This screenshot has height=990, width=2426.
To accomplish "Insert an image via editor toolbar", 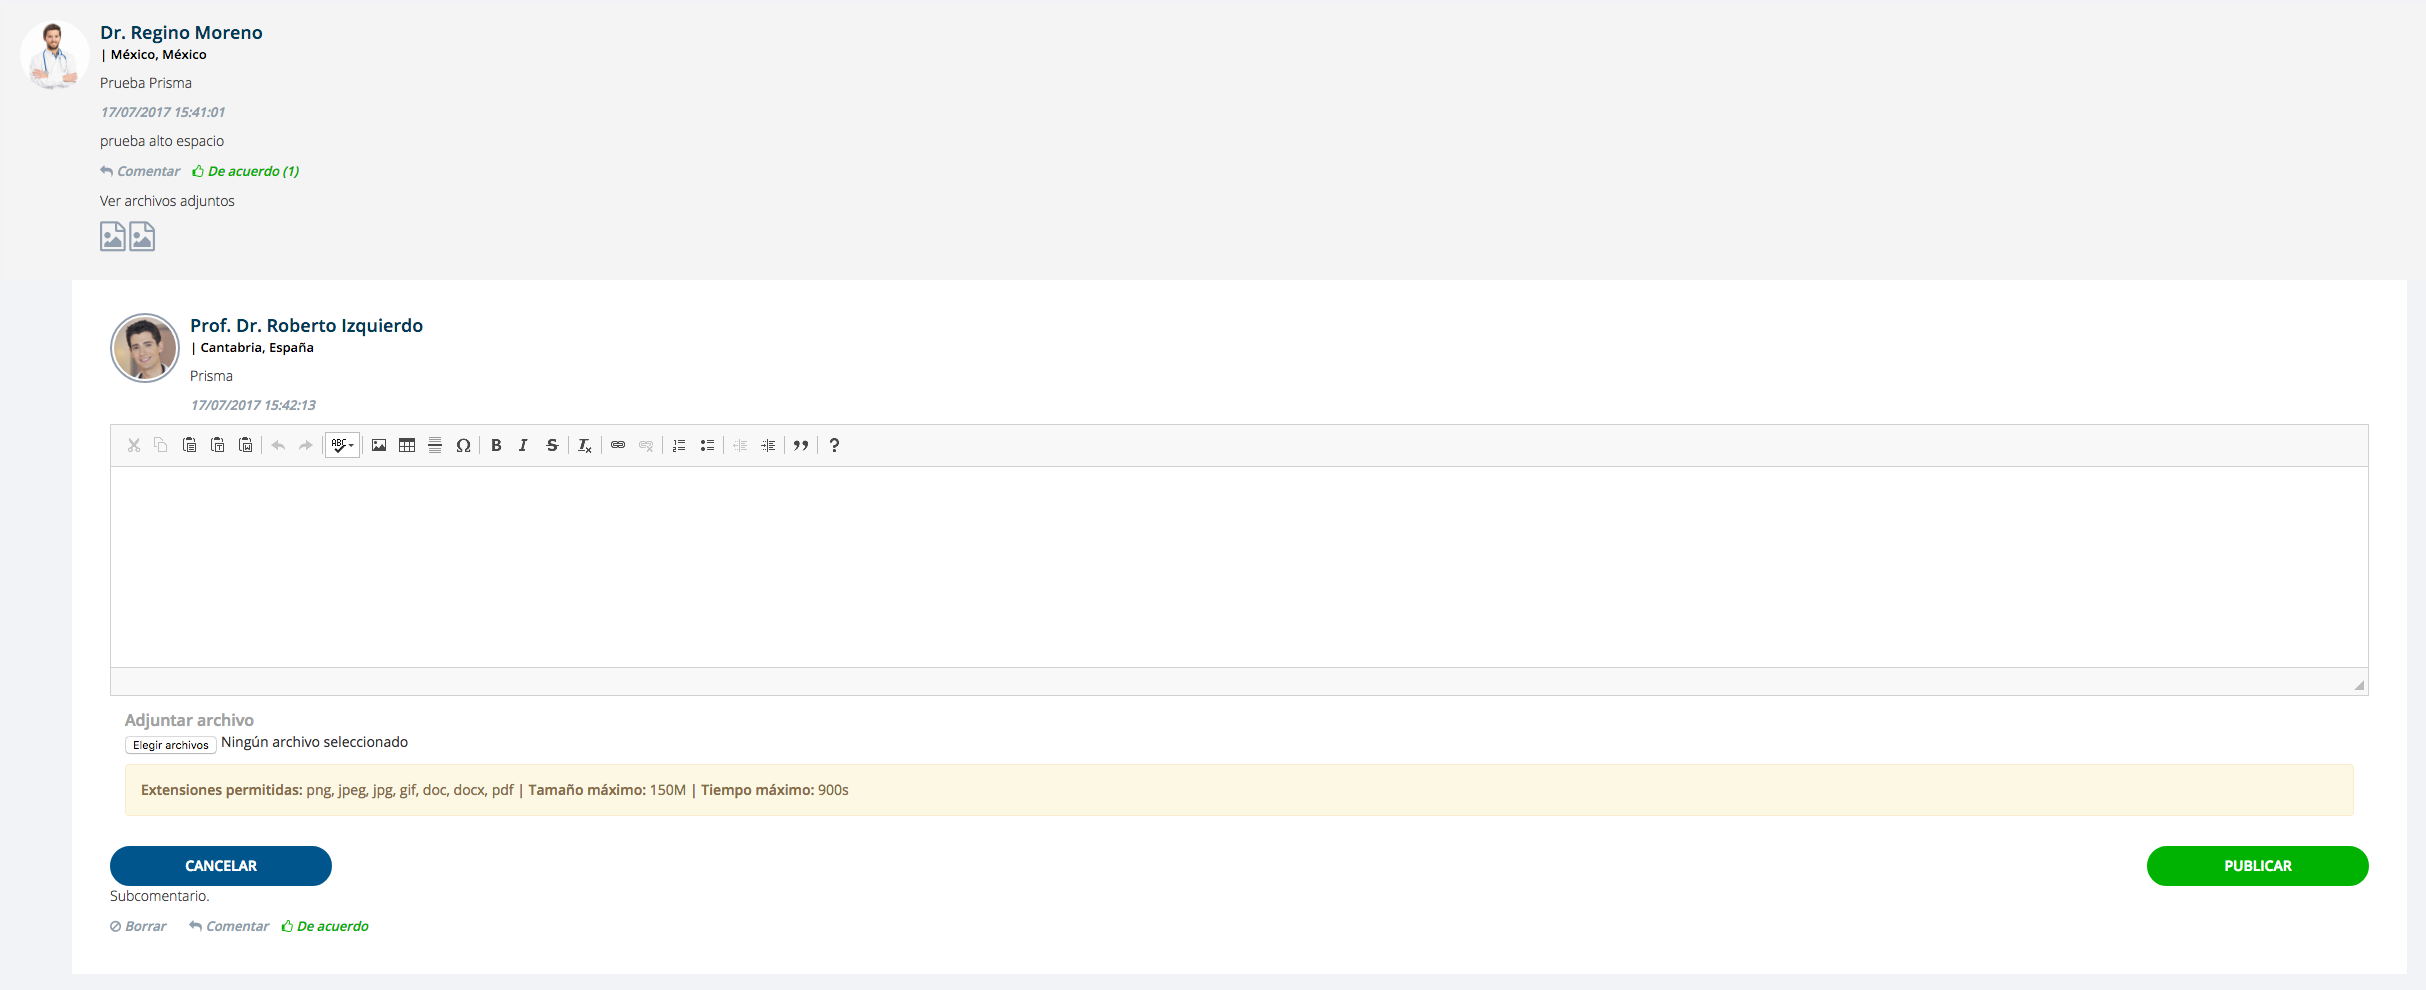I will 379,446.
